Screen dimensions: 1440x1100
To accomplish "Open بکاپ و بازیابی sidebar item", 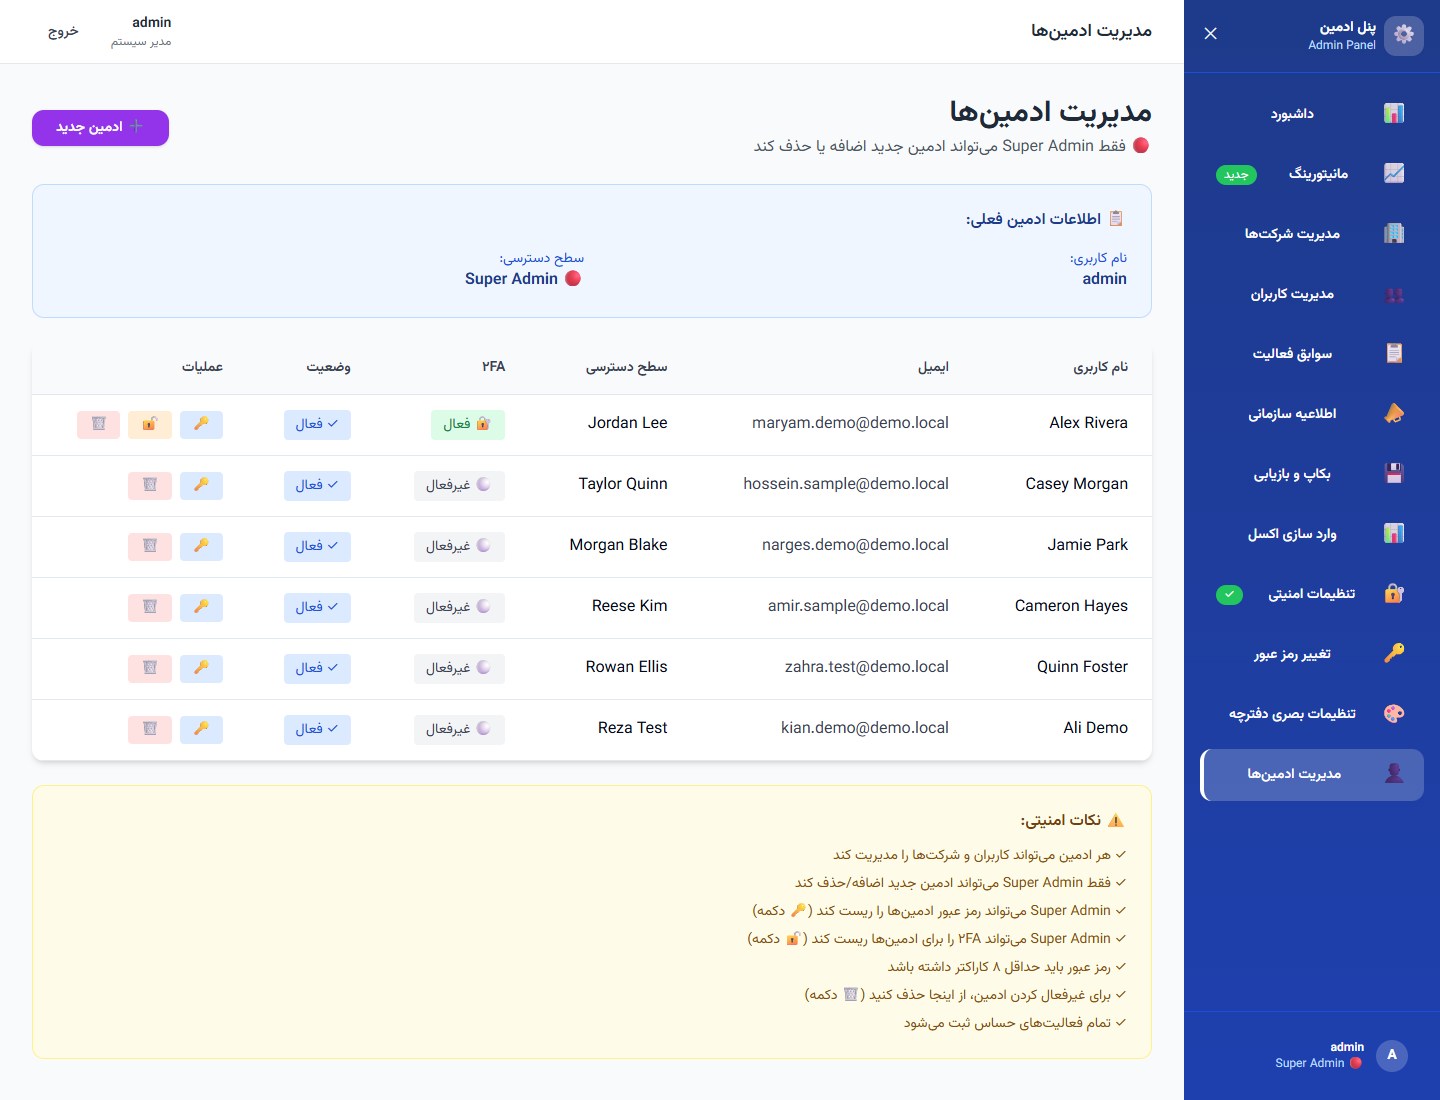I will click(x=1312, y=474).
